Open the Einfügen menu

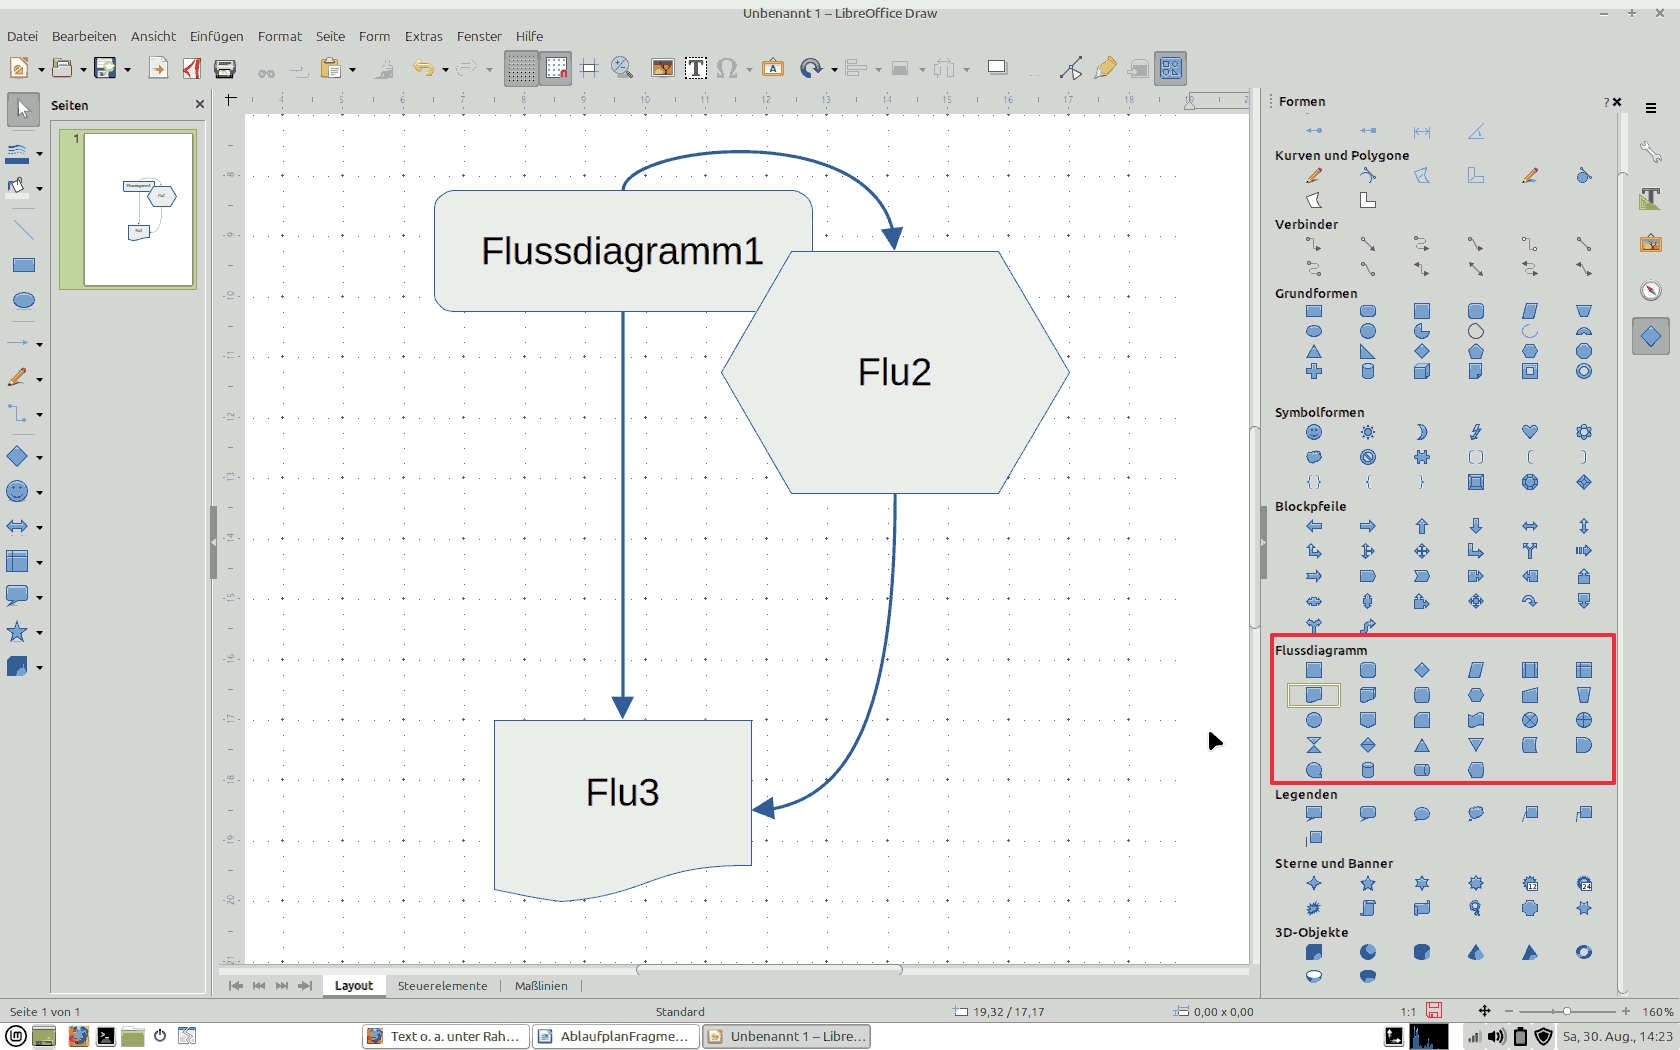click(x=217, y=36)
